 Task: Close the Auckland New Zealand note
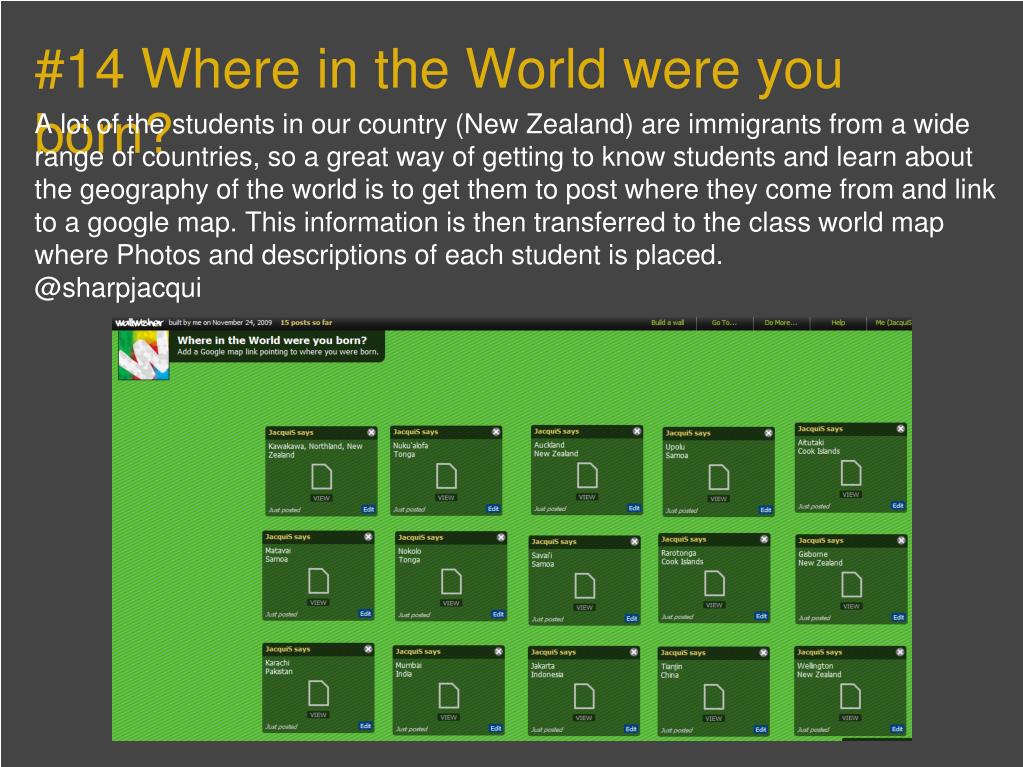click(x=637, y=431)
